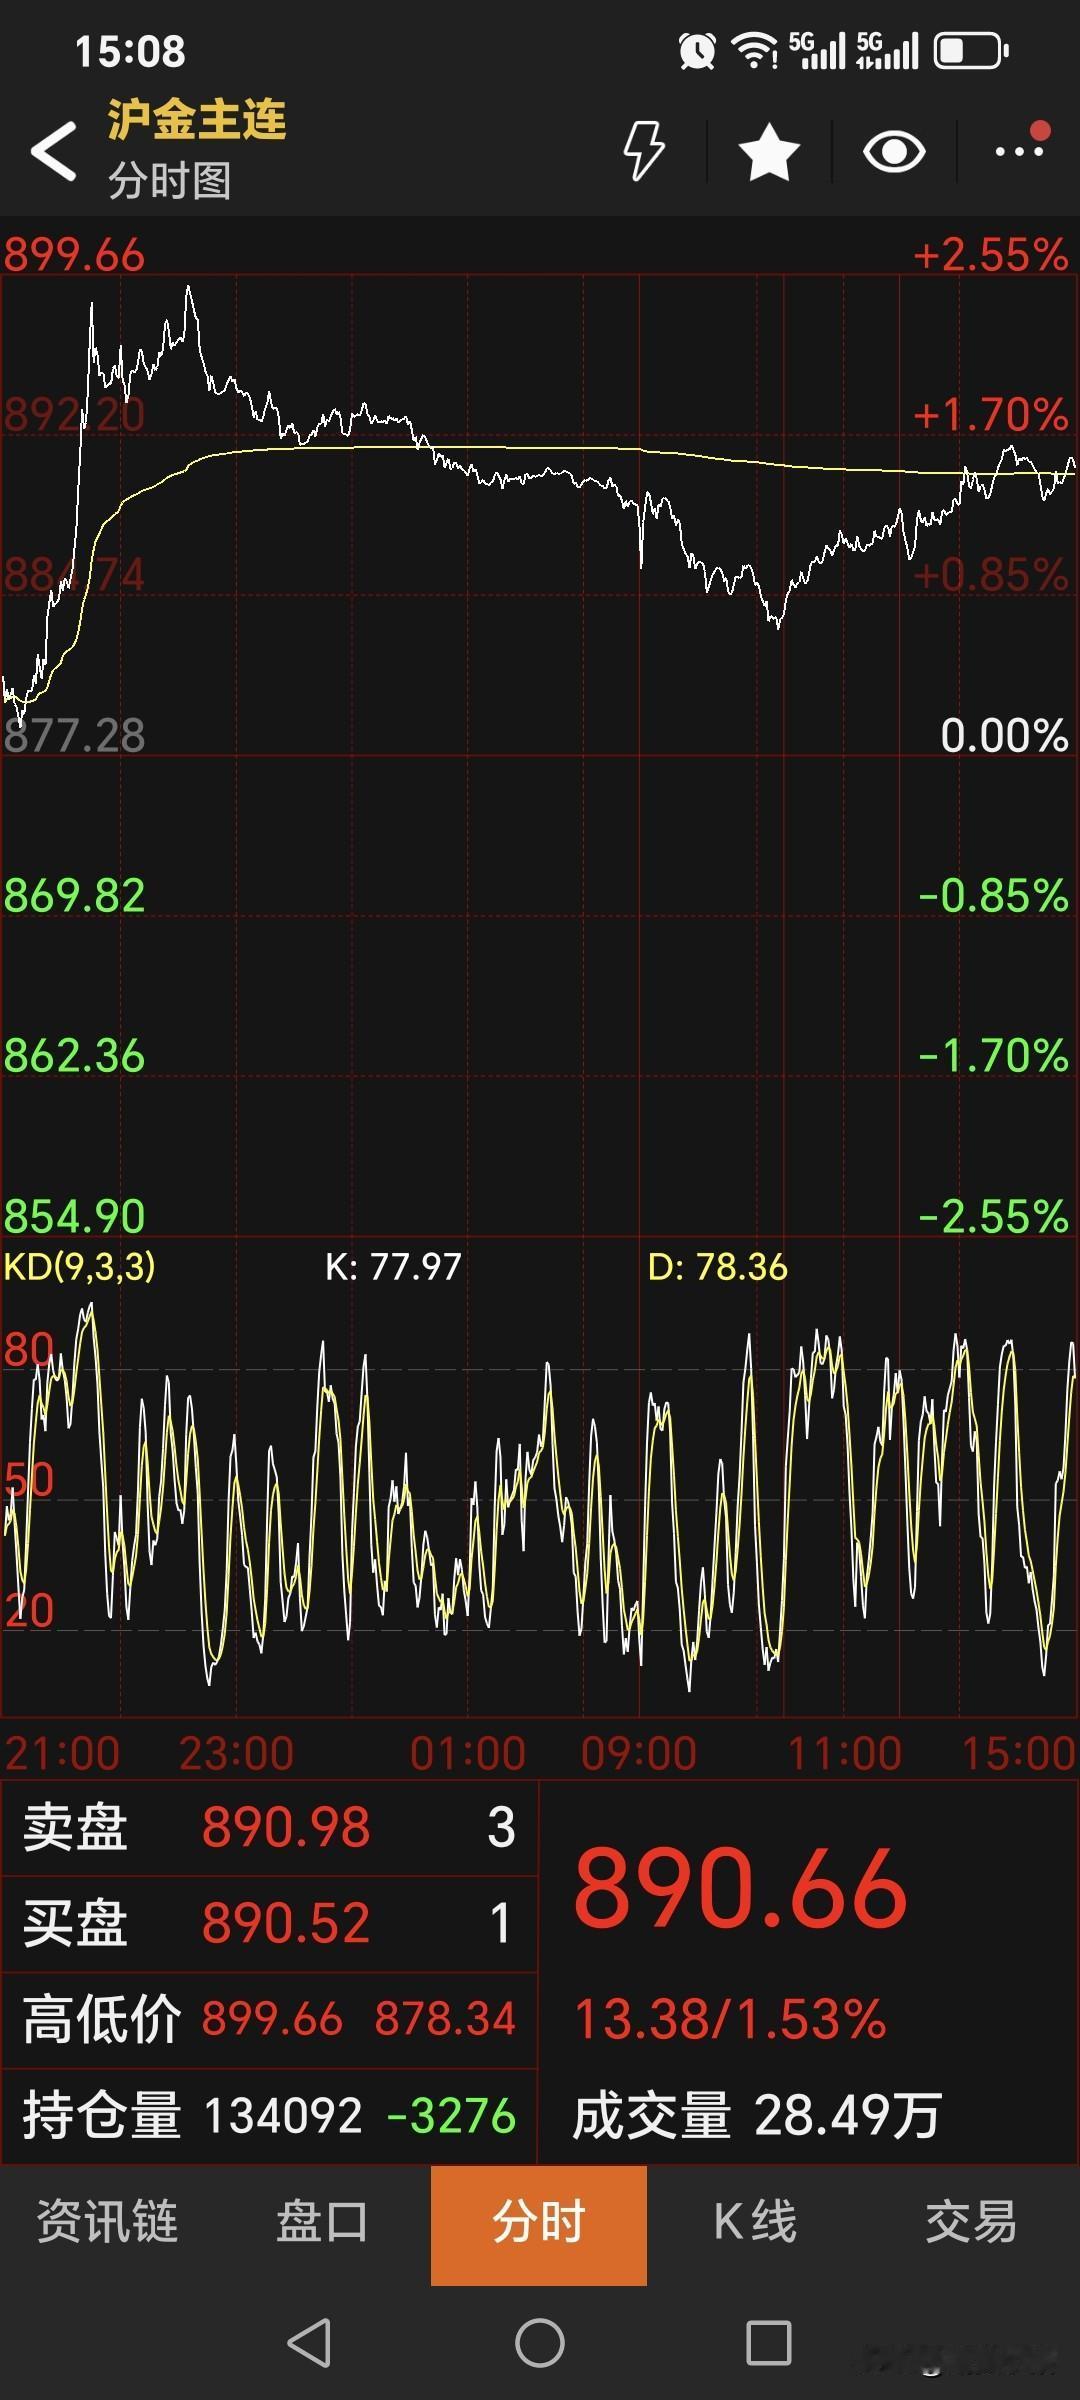Image resolution: width=1080 pixels, height=2400 pixels.
Task: Tap the +2.55% axis label
Action: 990,255
